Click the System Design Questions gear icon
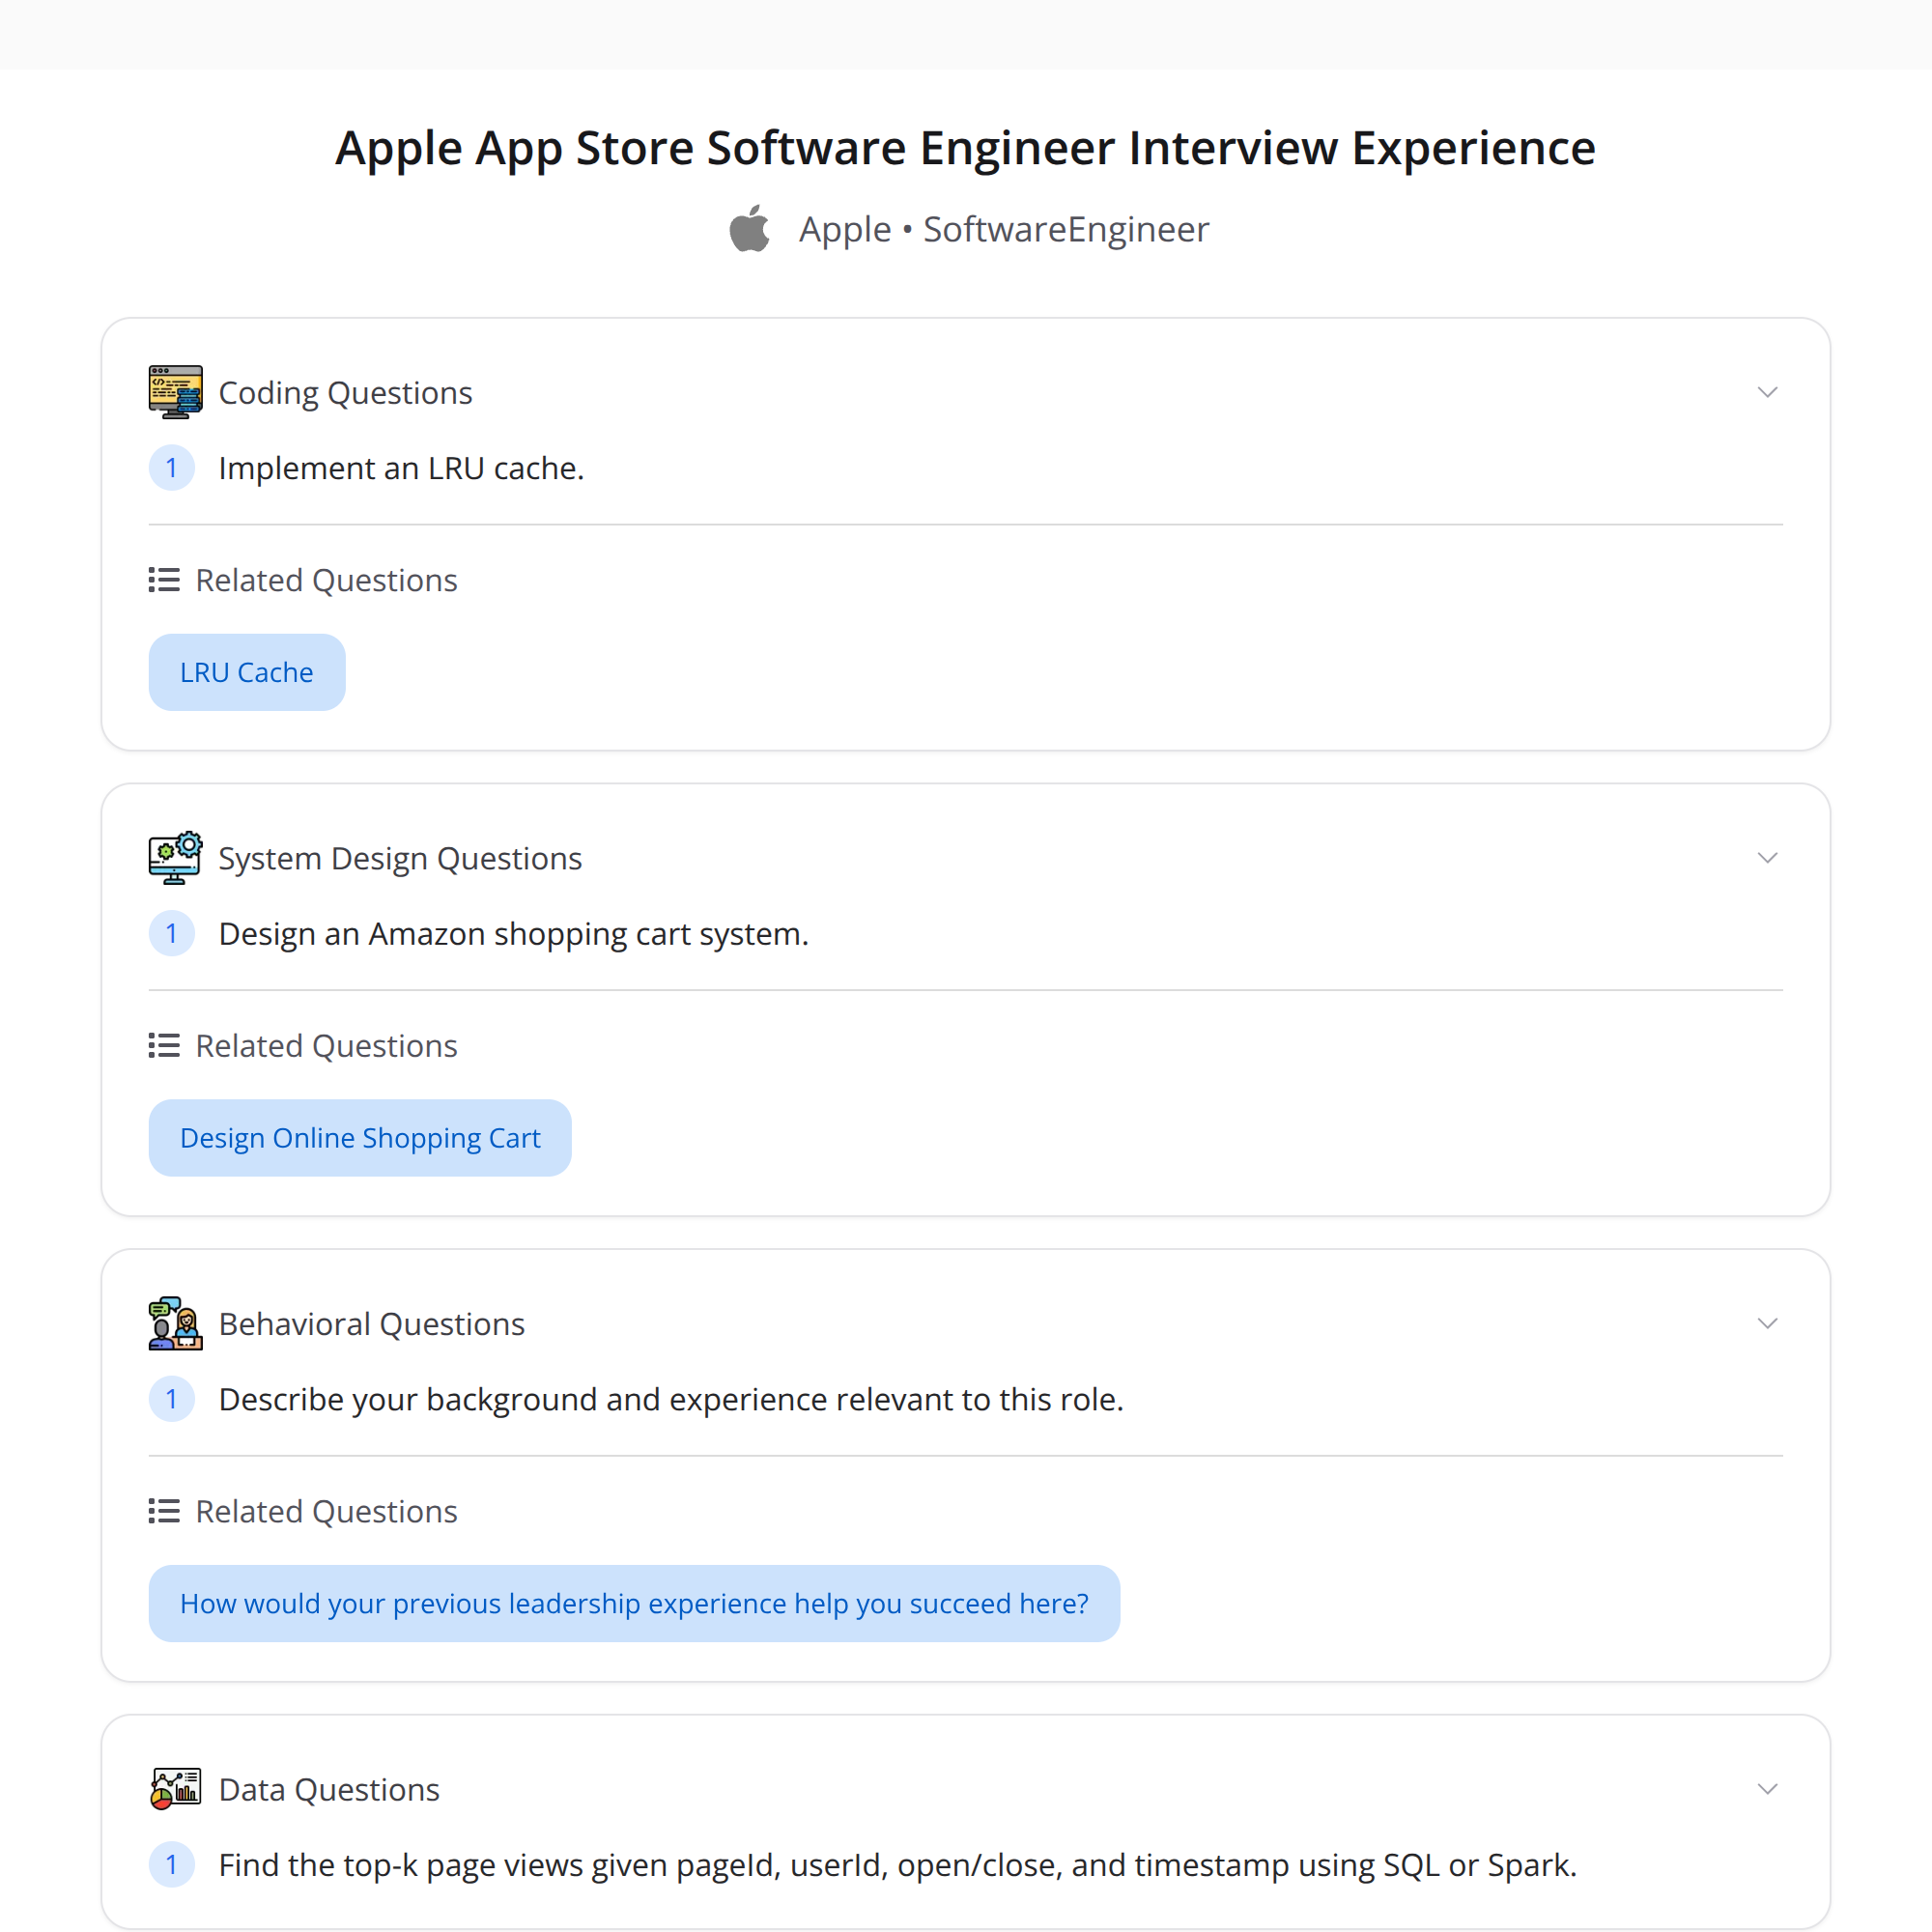1932x1932 pixels. coord(175,858)
